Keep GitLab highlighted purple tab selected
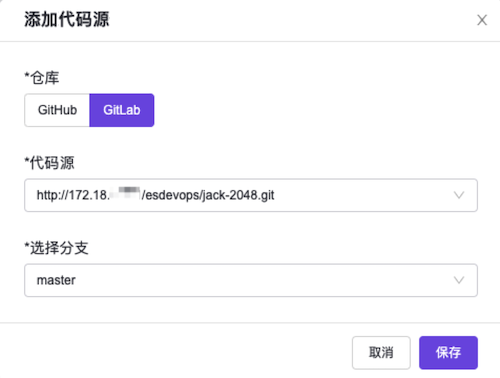This screenshot has height=378, width=500. [122, 110]
